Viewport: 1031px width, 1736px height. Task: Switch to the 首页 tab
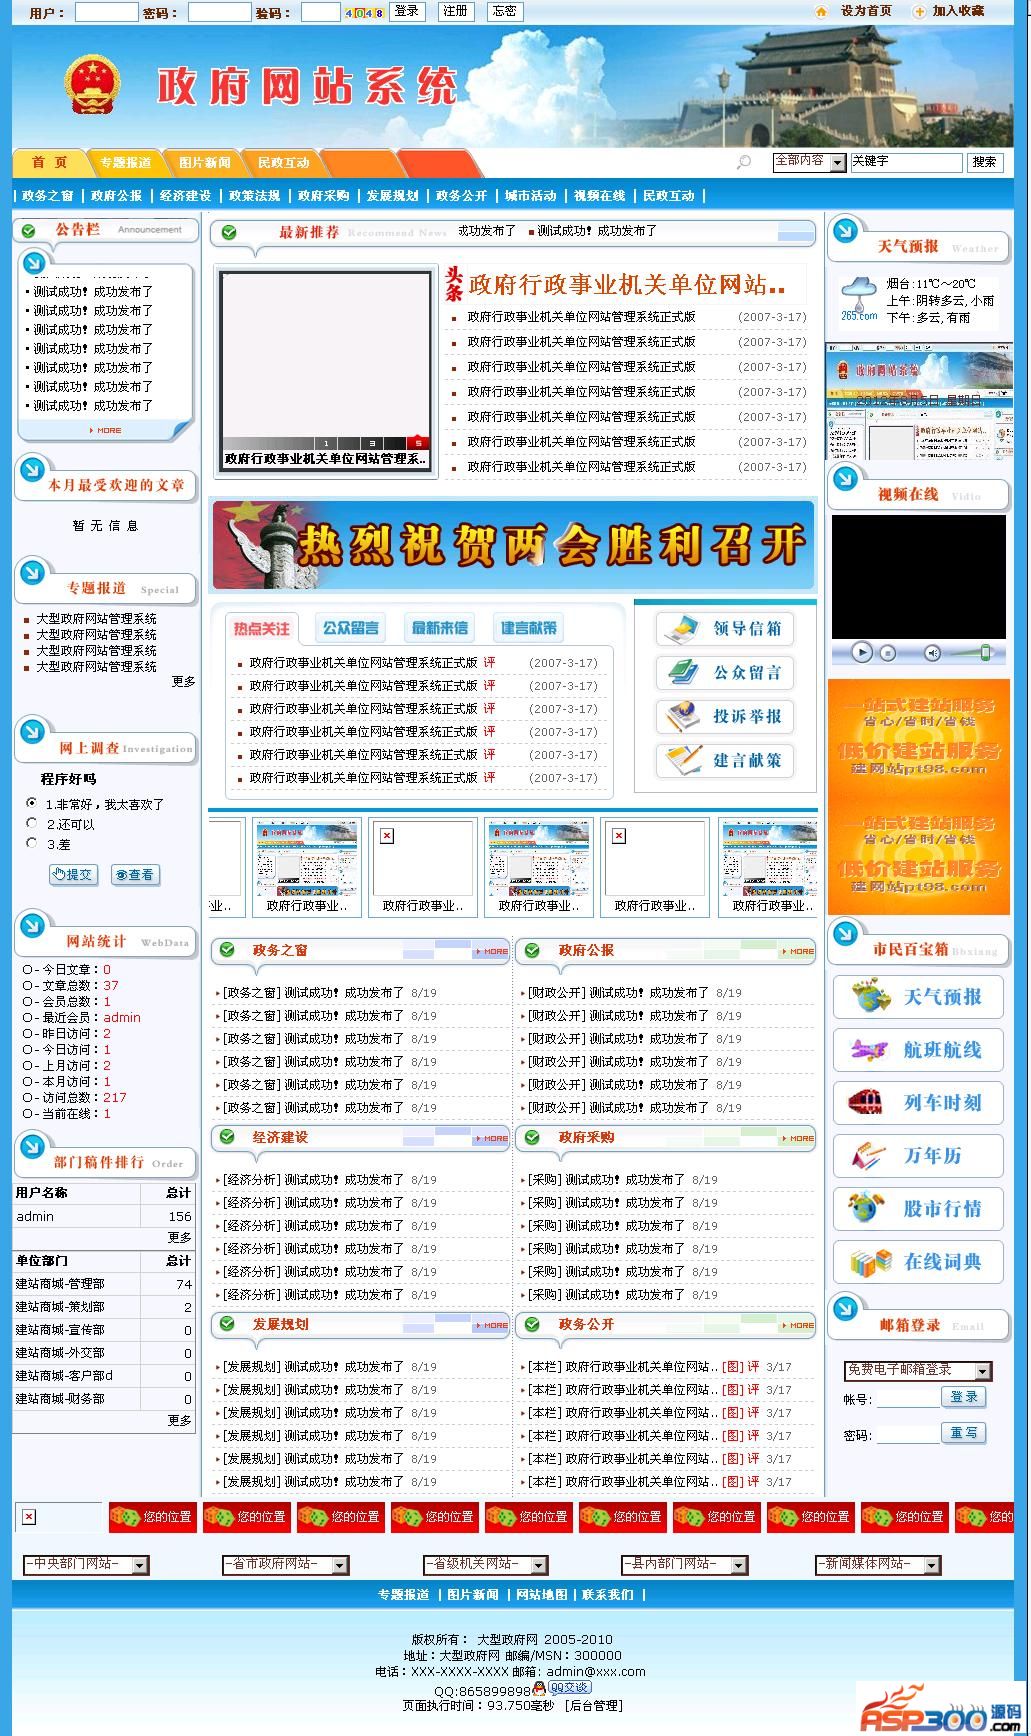(49, 163)
